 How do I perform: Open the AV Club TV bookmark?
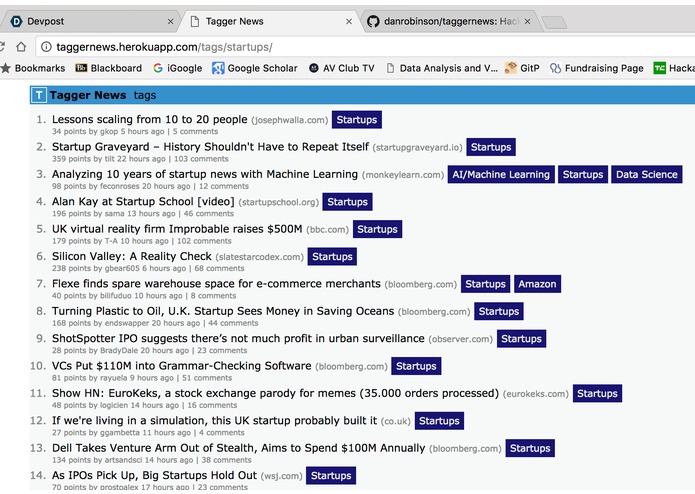[342, 68]
